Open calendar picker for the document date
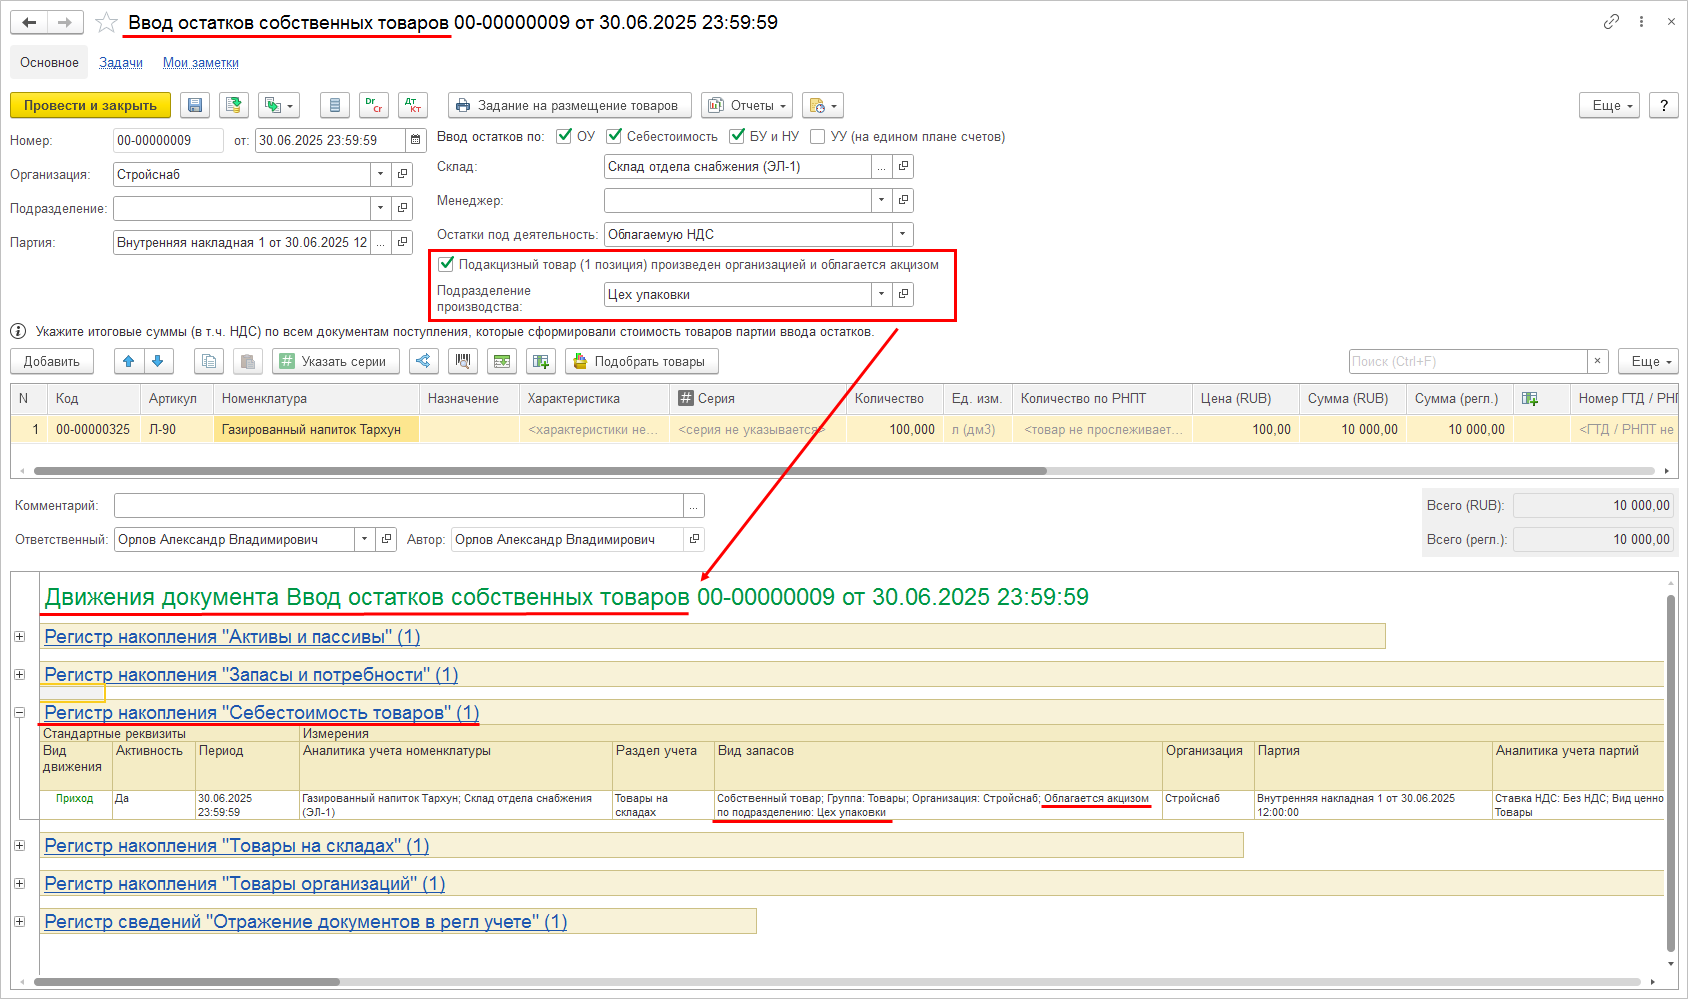Viewport: 1690px width, 1000px height. 416,141
